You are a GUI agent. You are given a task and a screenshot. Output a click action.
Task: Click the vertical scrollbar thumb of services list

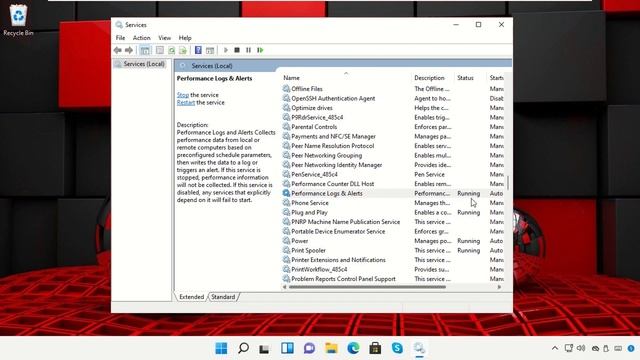(x=508, y=183)
